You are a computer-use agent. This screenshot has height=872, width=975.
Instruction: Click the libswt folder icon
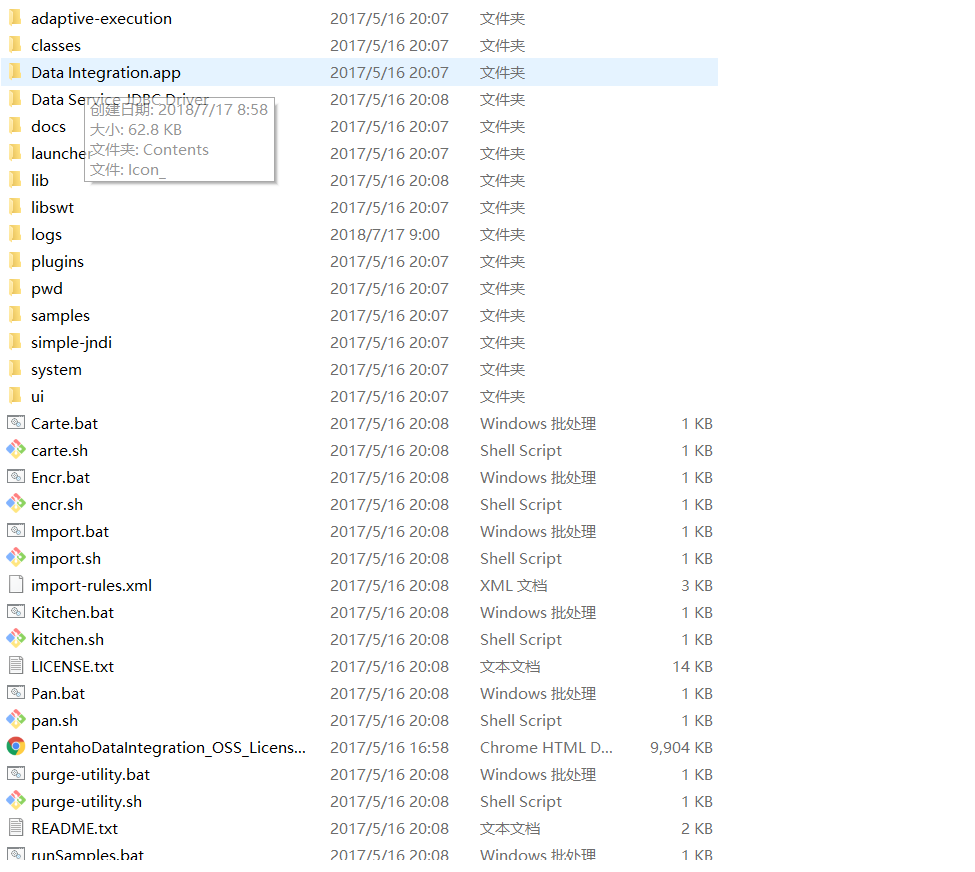16,206
